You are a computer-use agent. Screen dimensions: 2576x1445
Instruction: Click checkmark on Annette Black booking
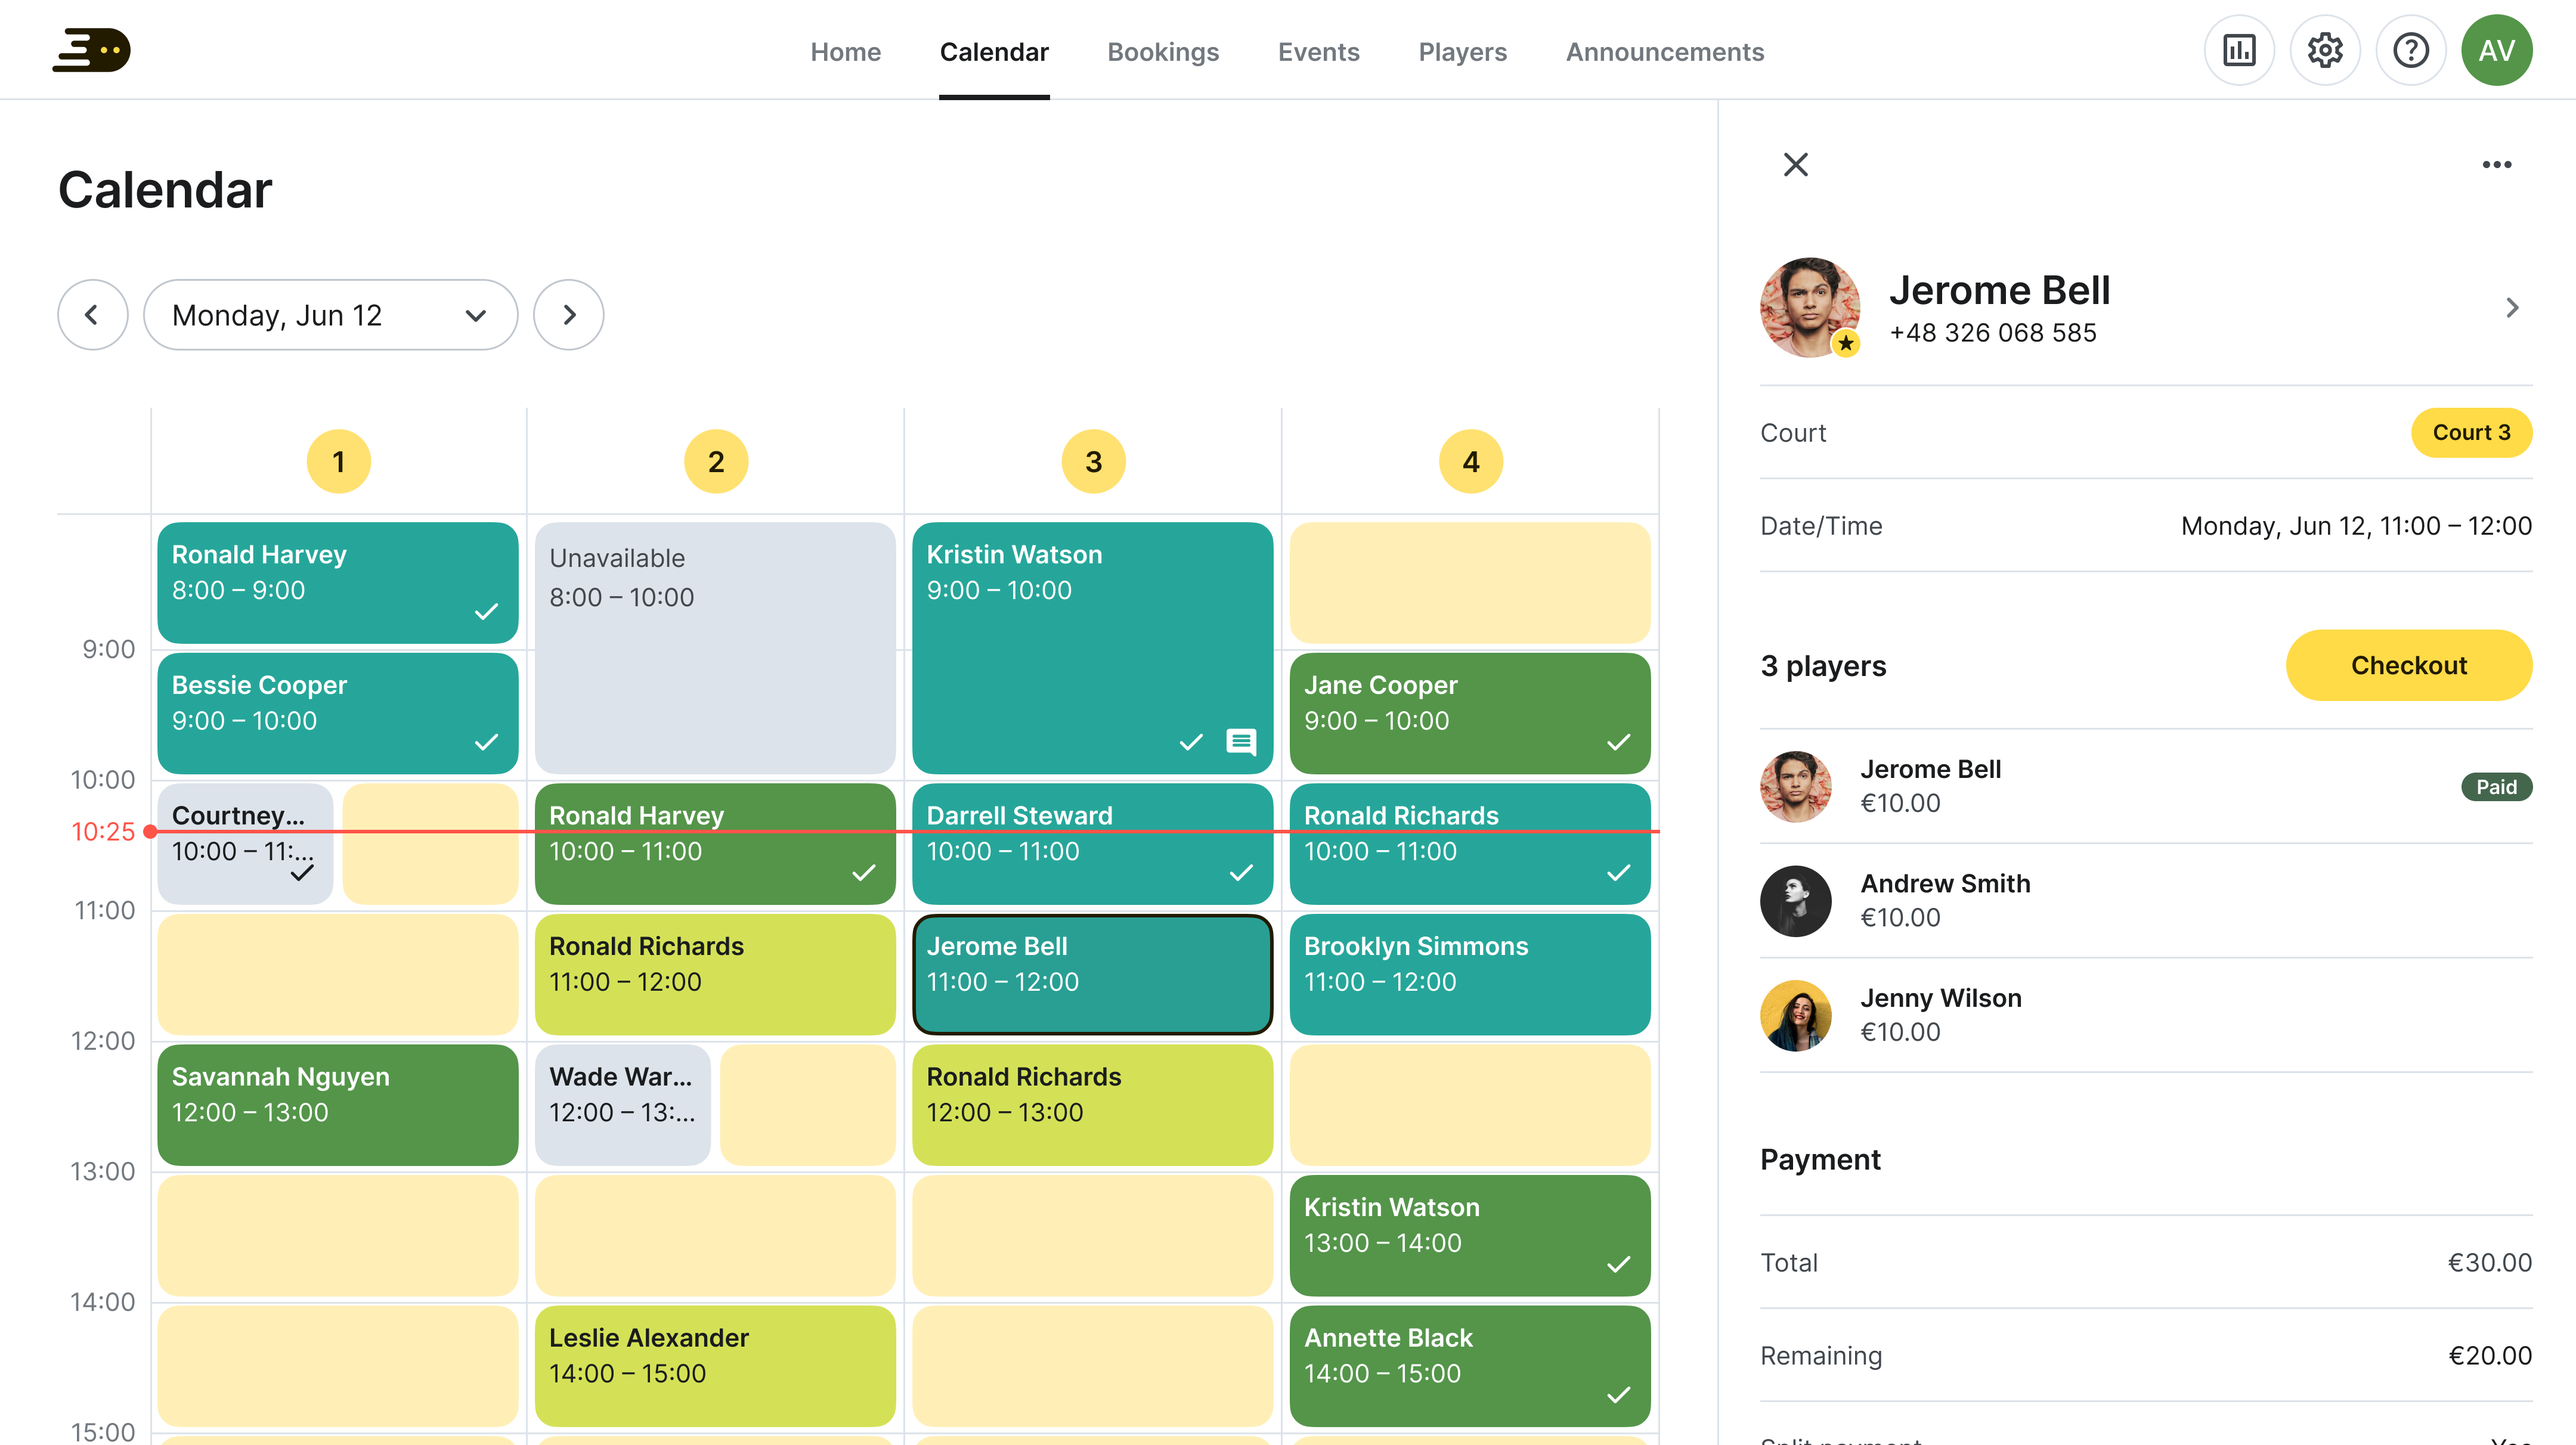1618,1394
